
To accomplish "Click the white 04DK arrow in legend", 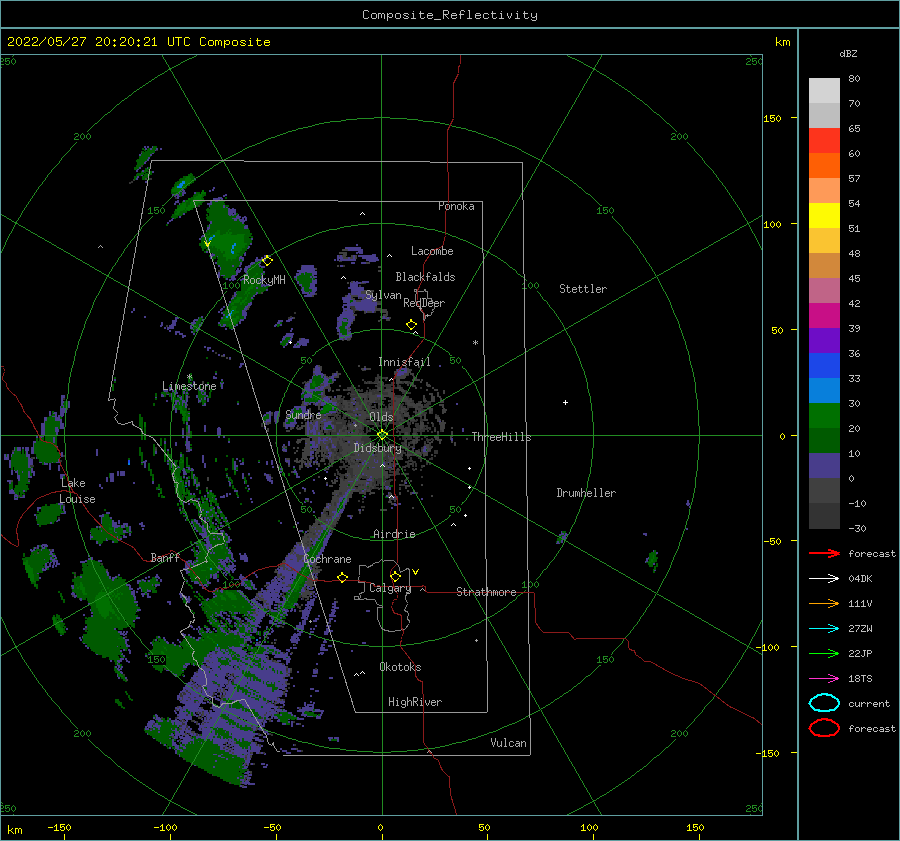I will pyautogui.click(x=824, y=579).
